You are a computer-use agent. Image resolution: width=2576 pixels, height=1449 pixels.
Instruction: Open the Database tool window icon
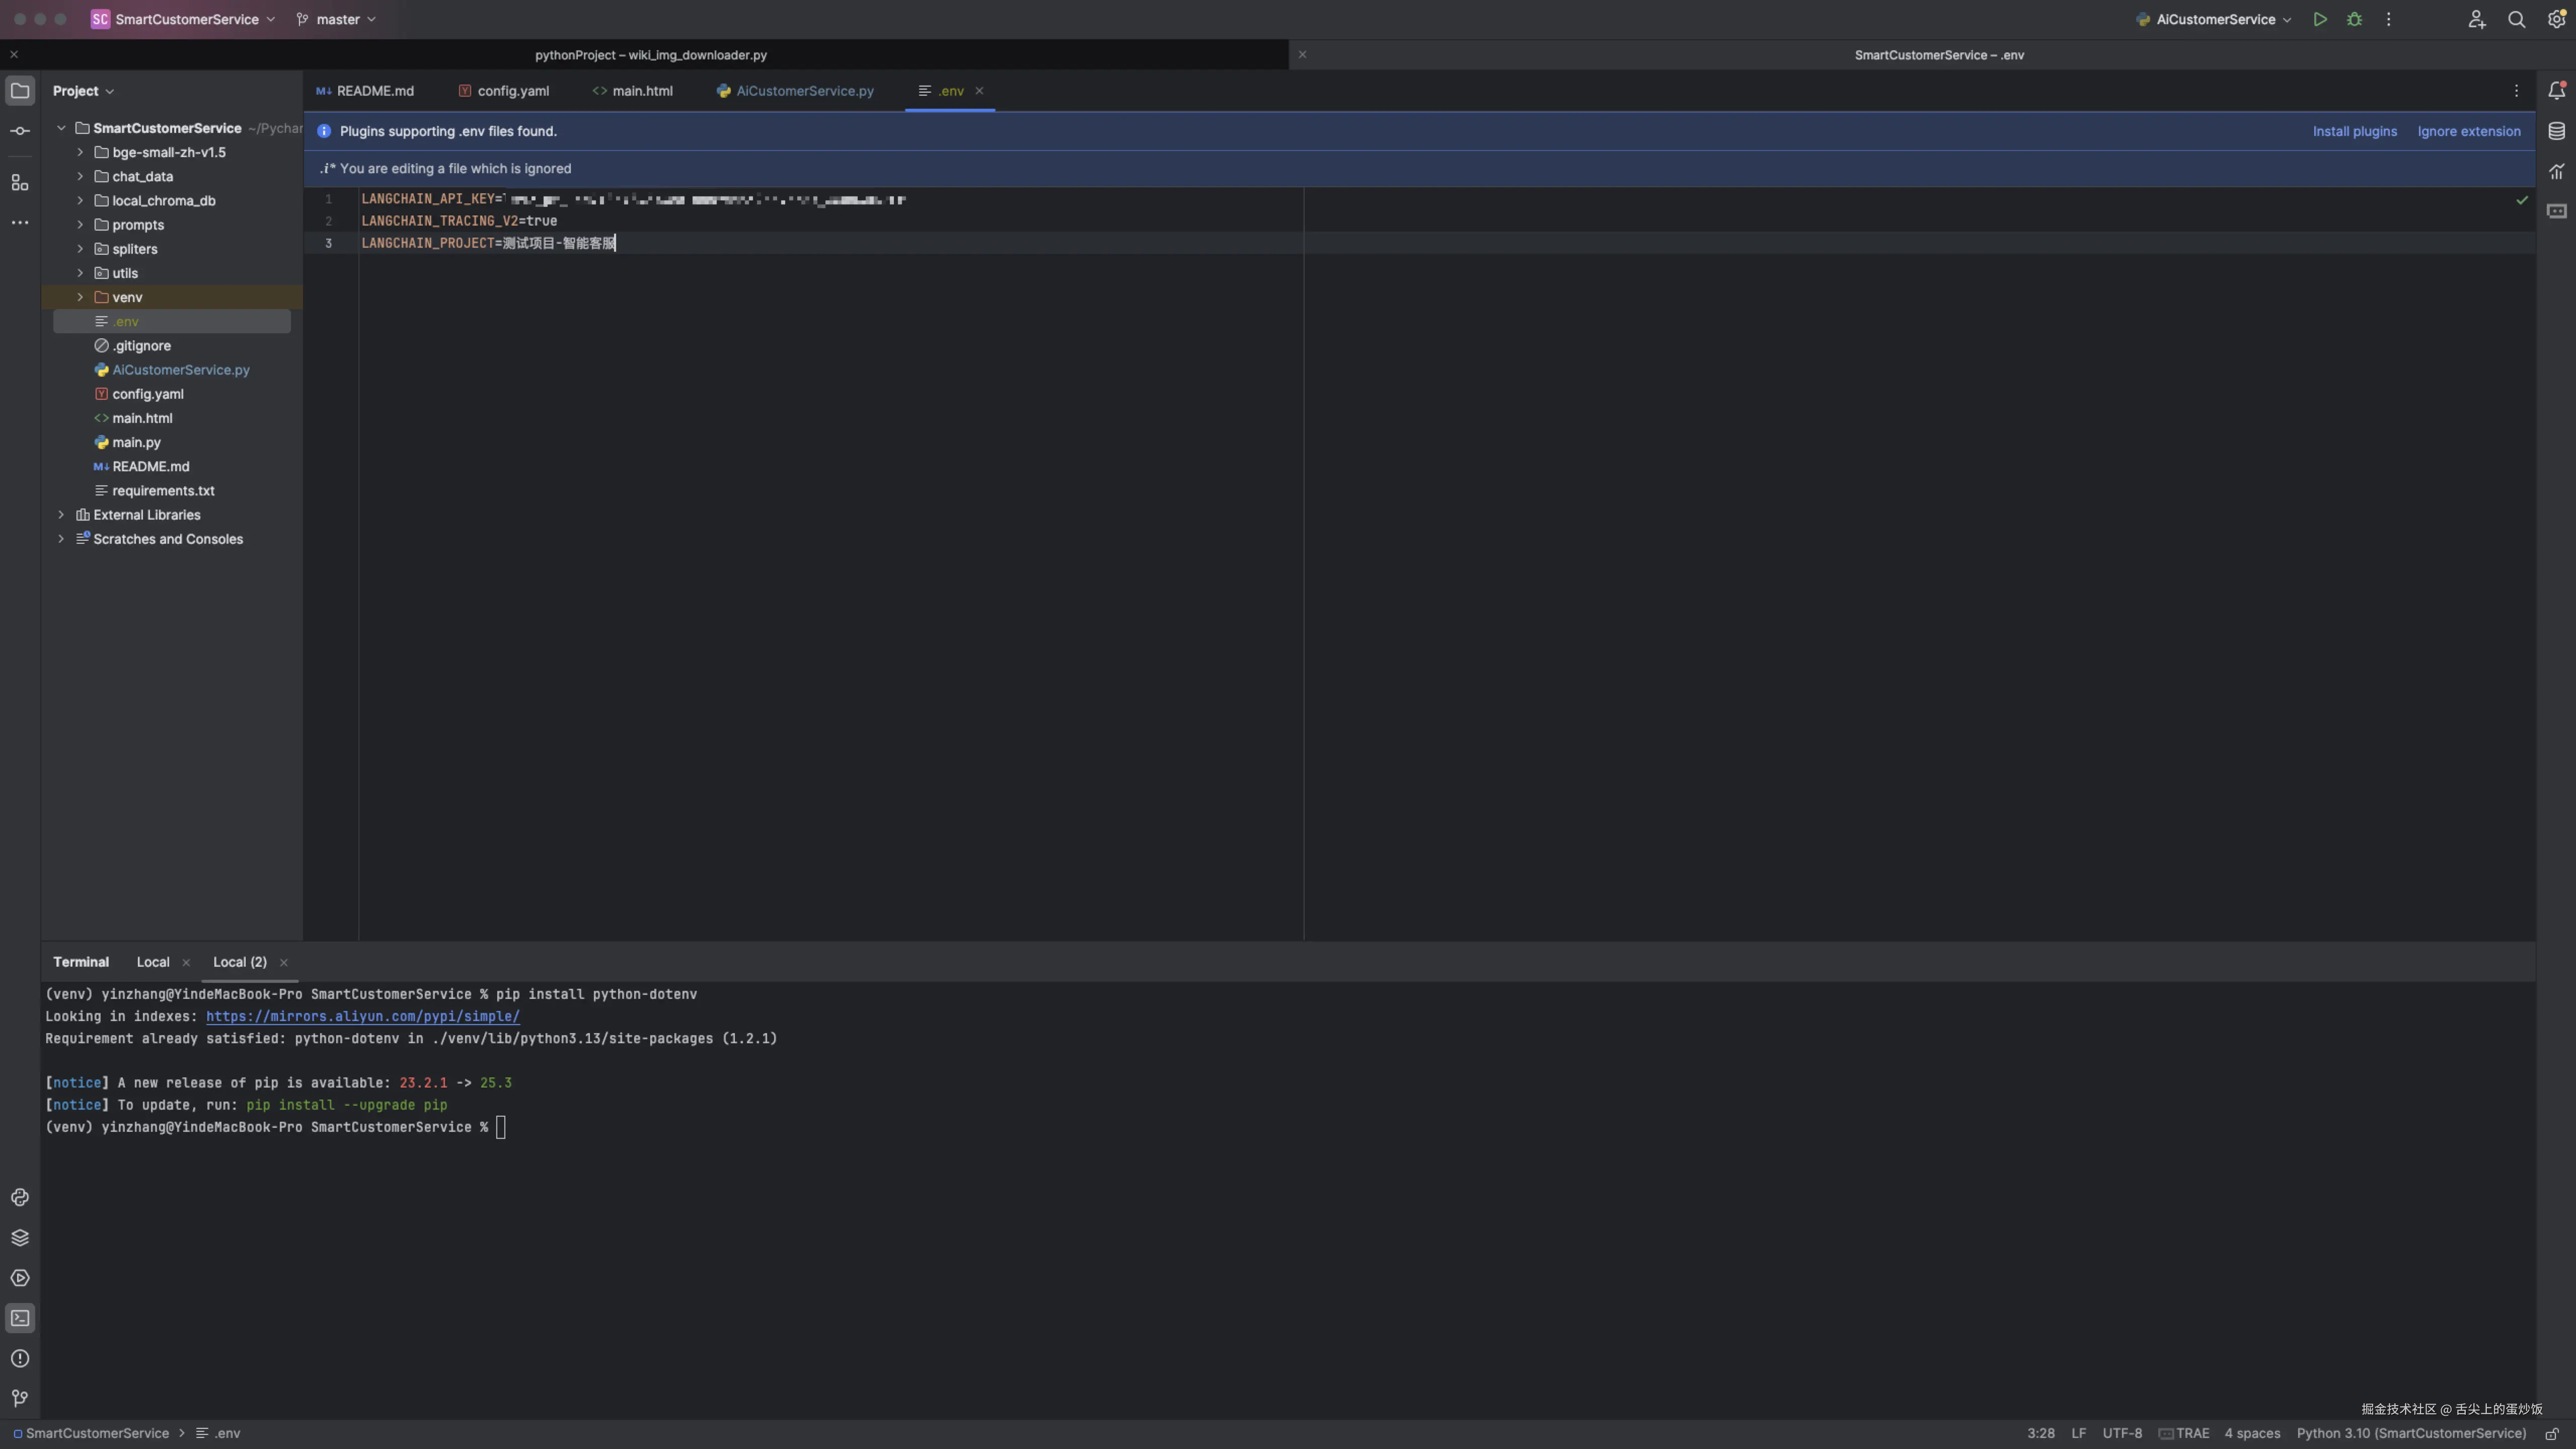2556,131
